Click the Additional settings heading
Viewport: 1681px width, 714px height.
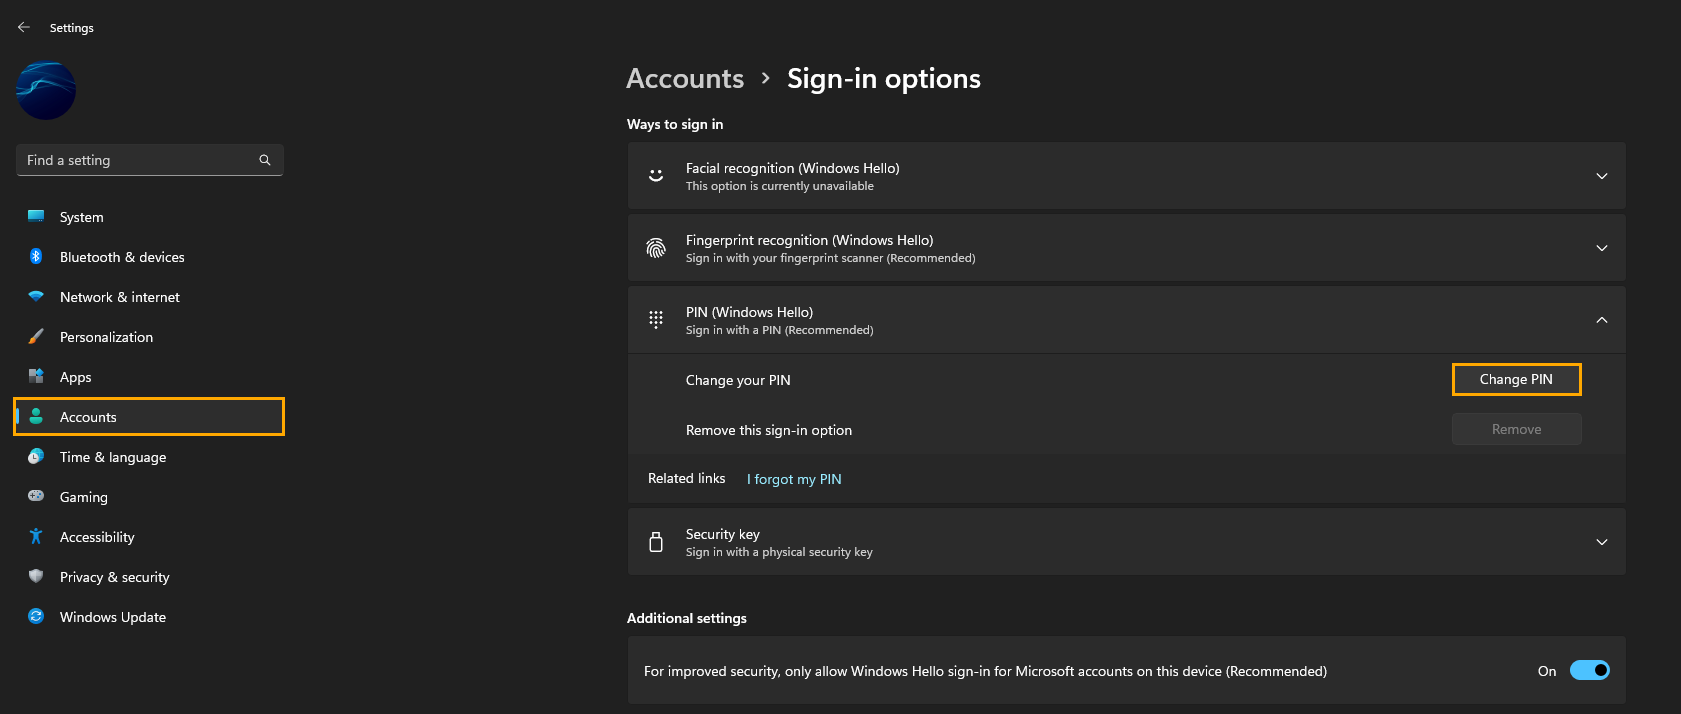687,618
